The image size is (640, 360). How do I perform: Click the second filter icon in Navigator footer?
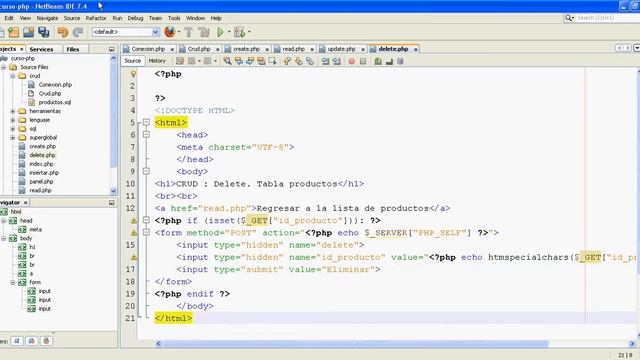[x=32, y=341]
